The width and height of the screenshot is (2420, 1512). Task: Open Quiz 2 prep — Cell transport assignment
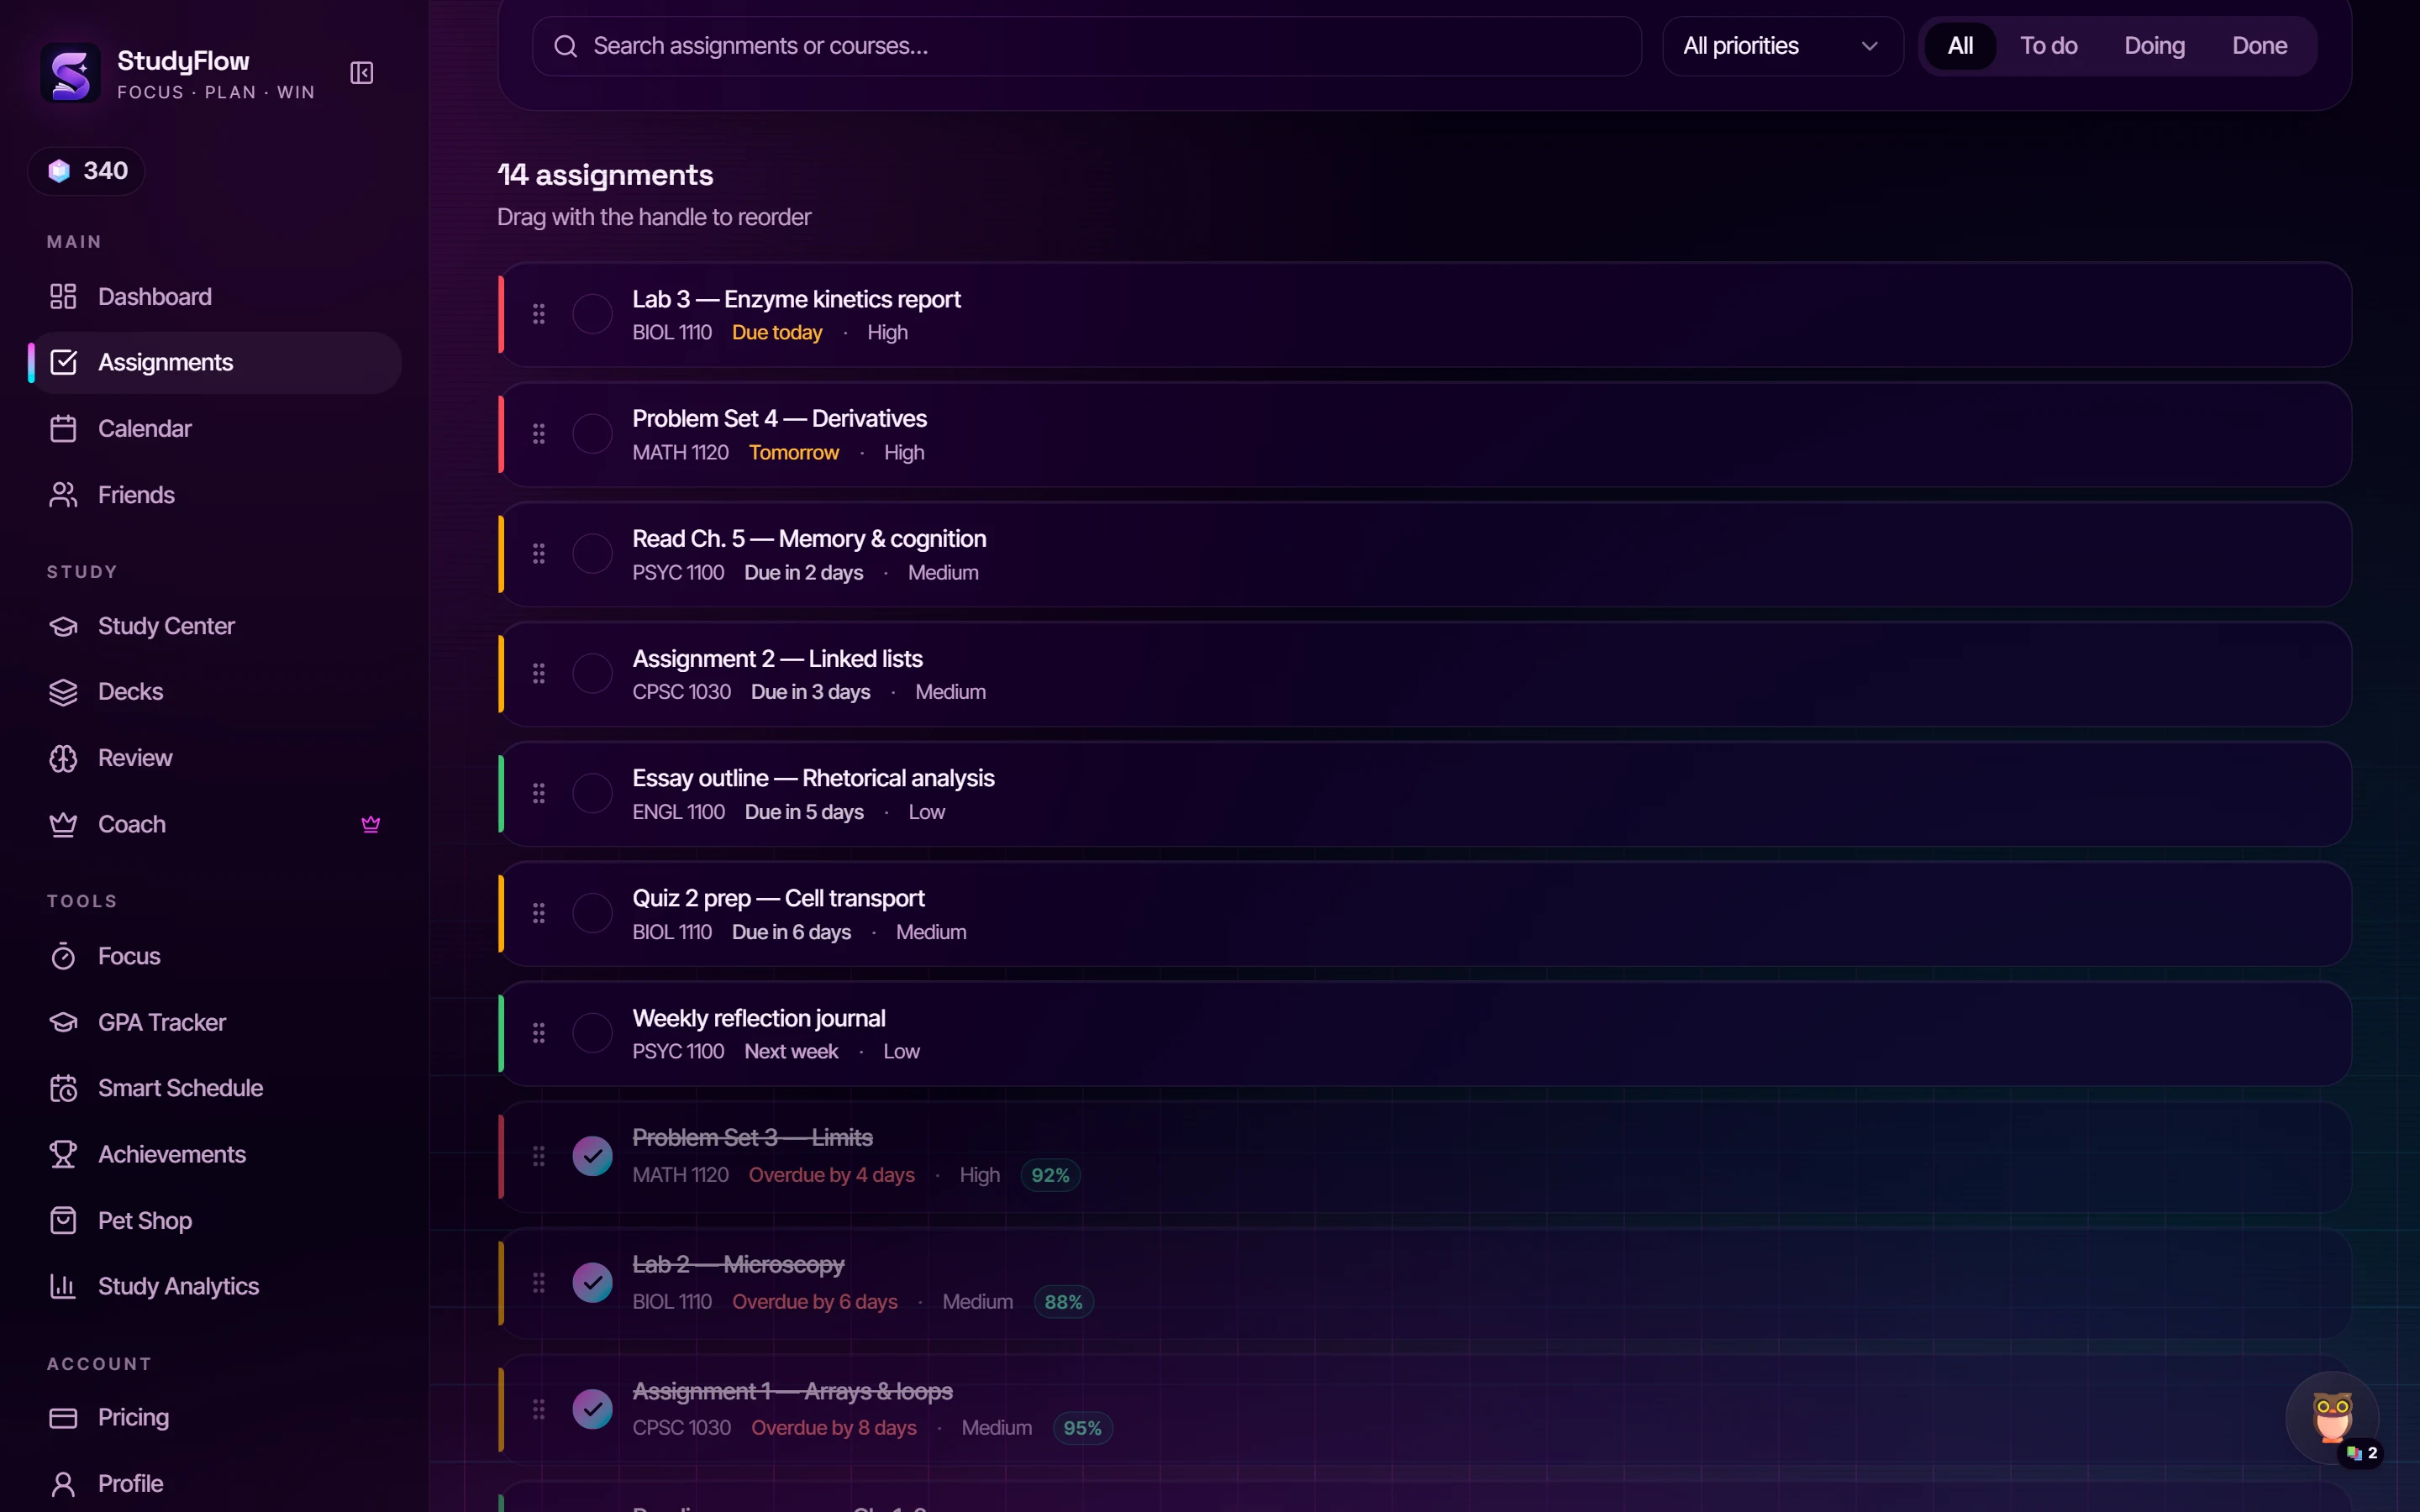coord(1425,914)
